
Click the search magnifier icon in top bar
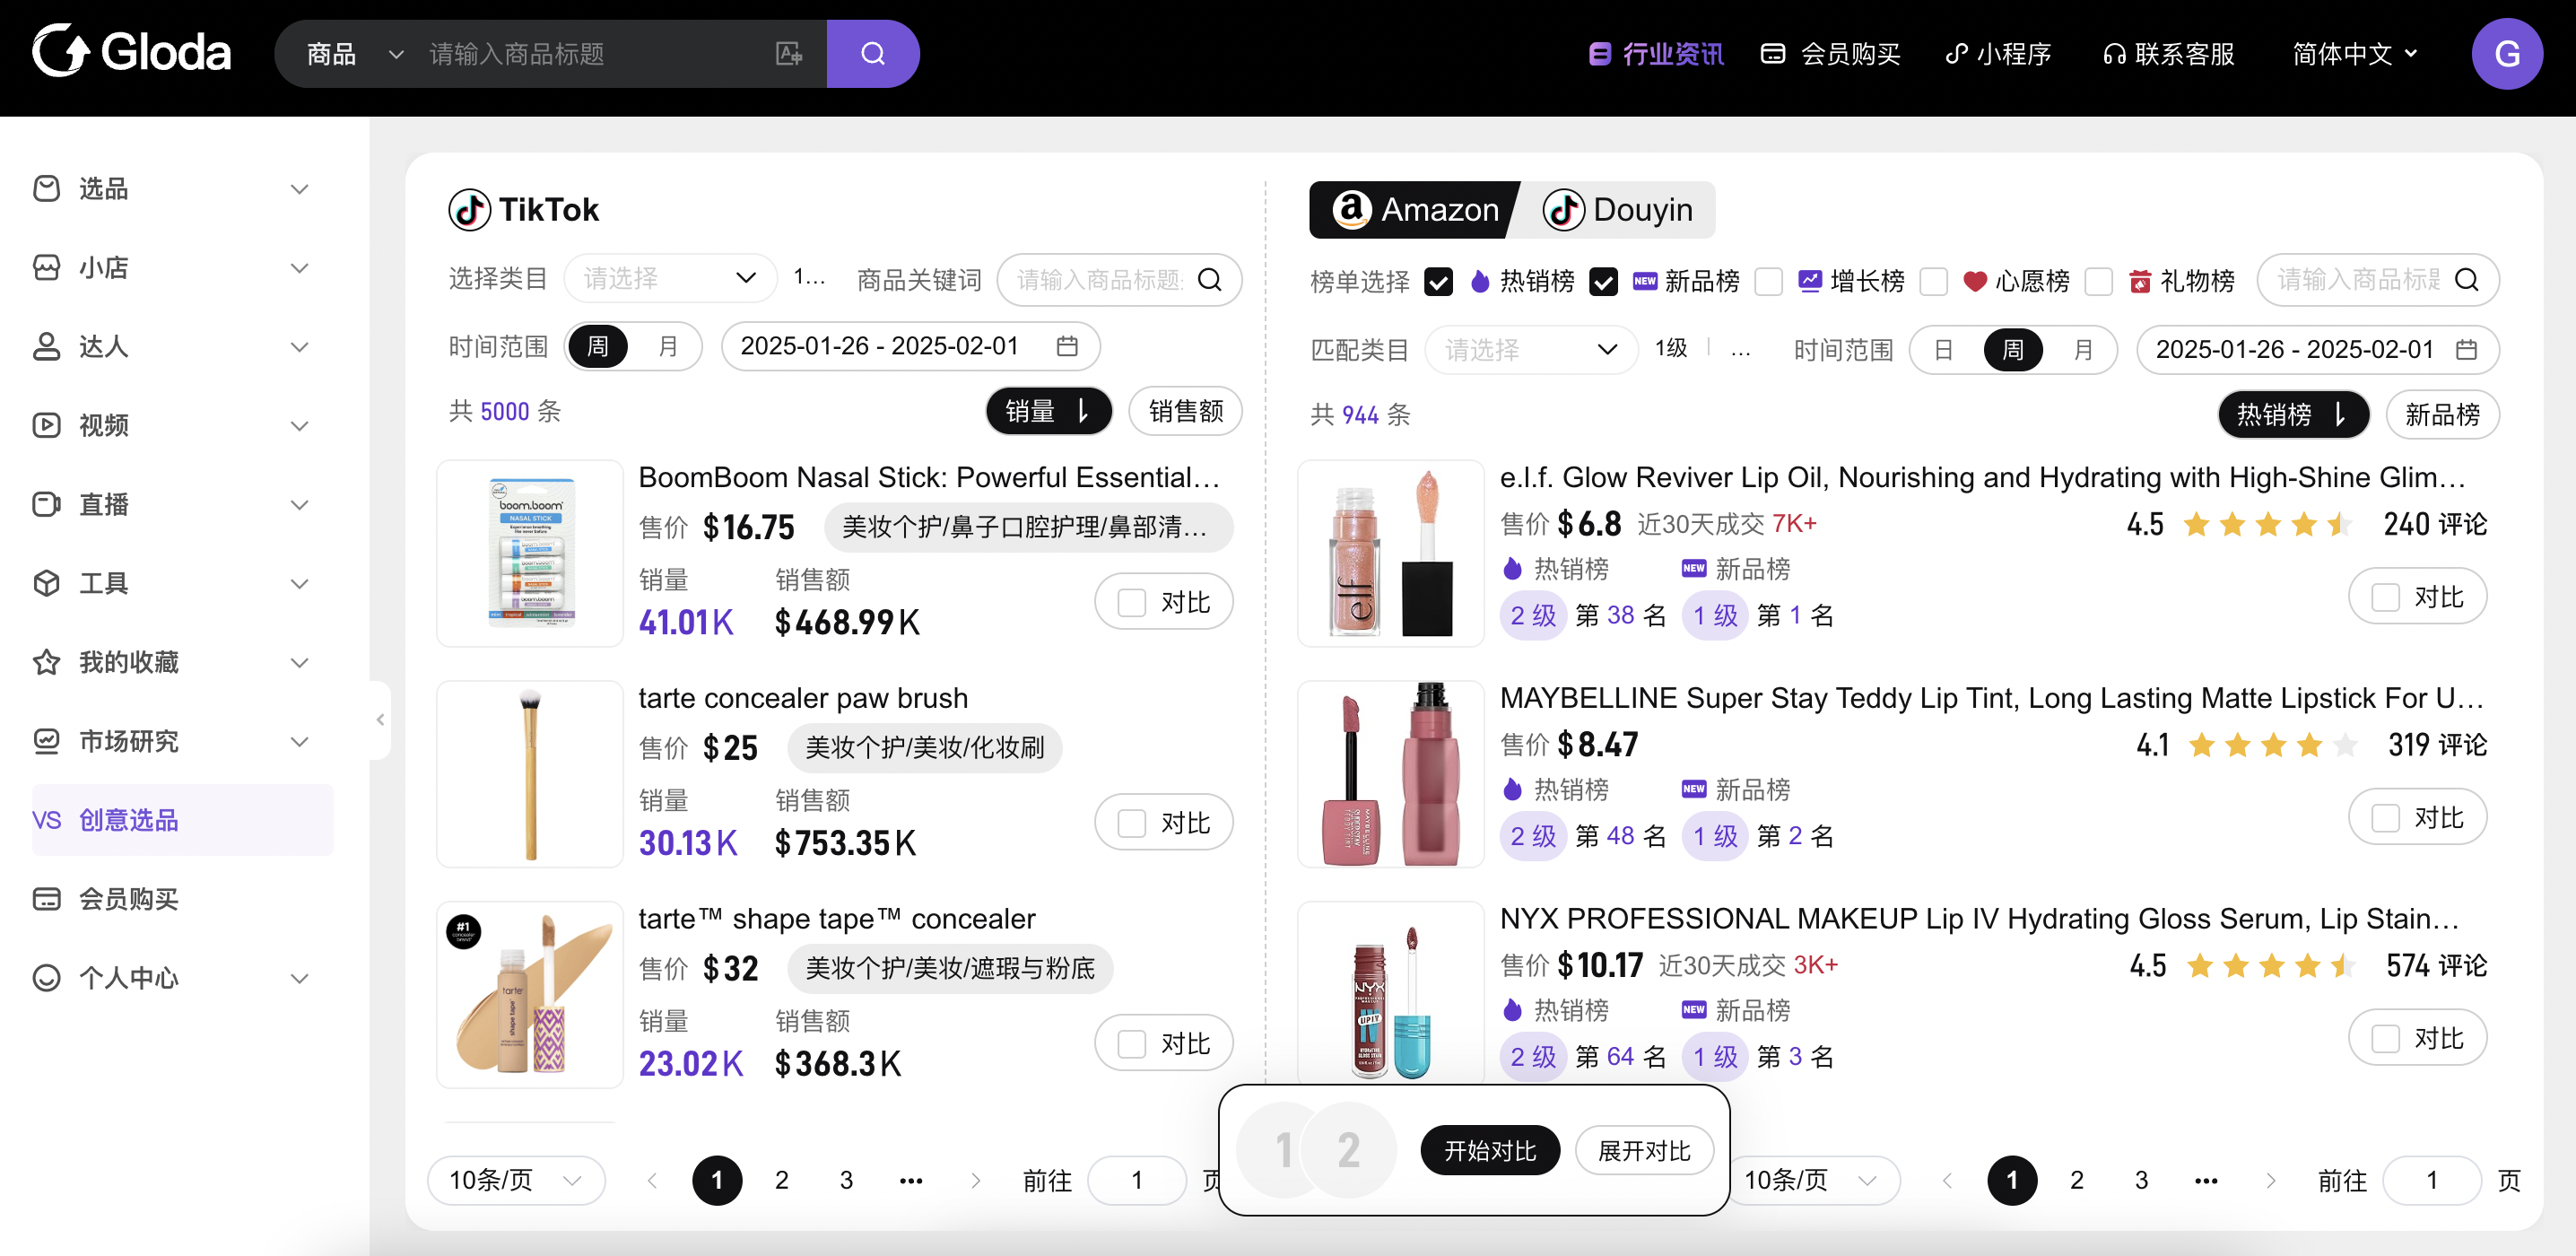click(872, 53)
